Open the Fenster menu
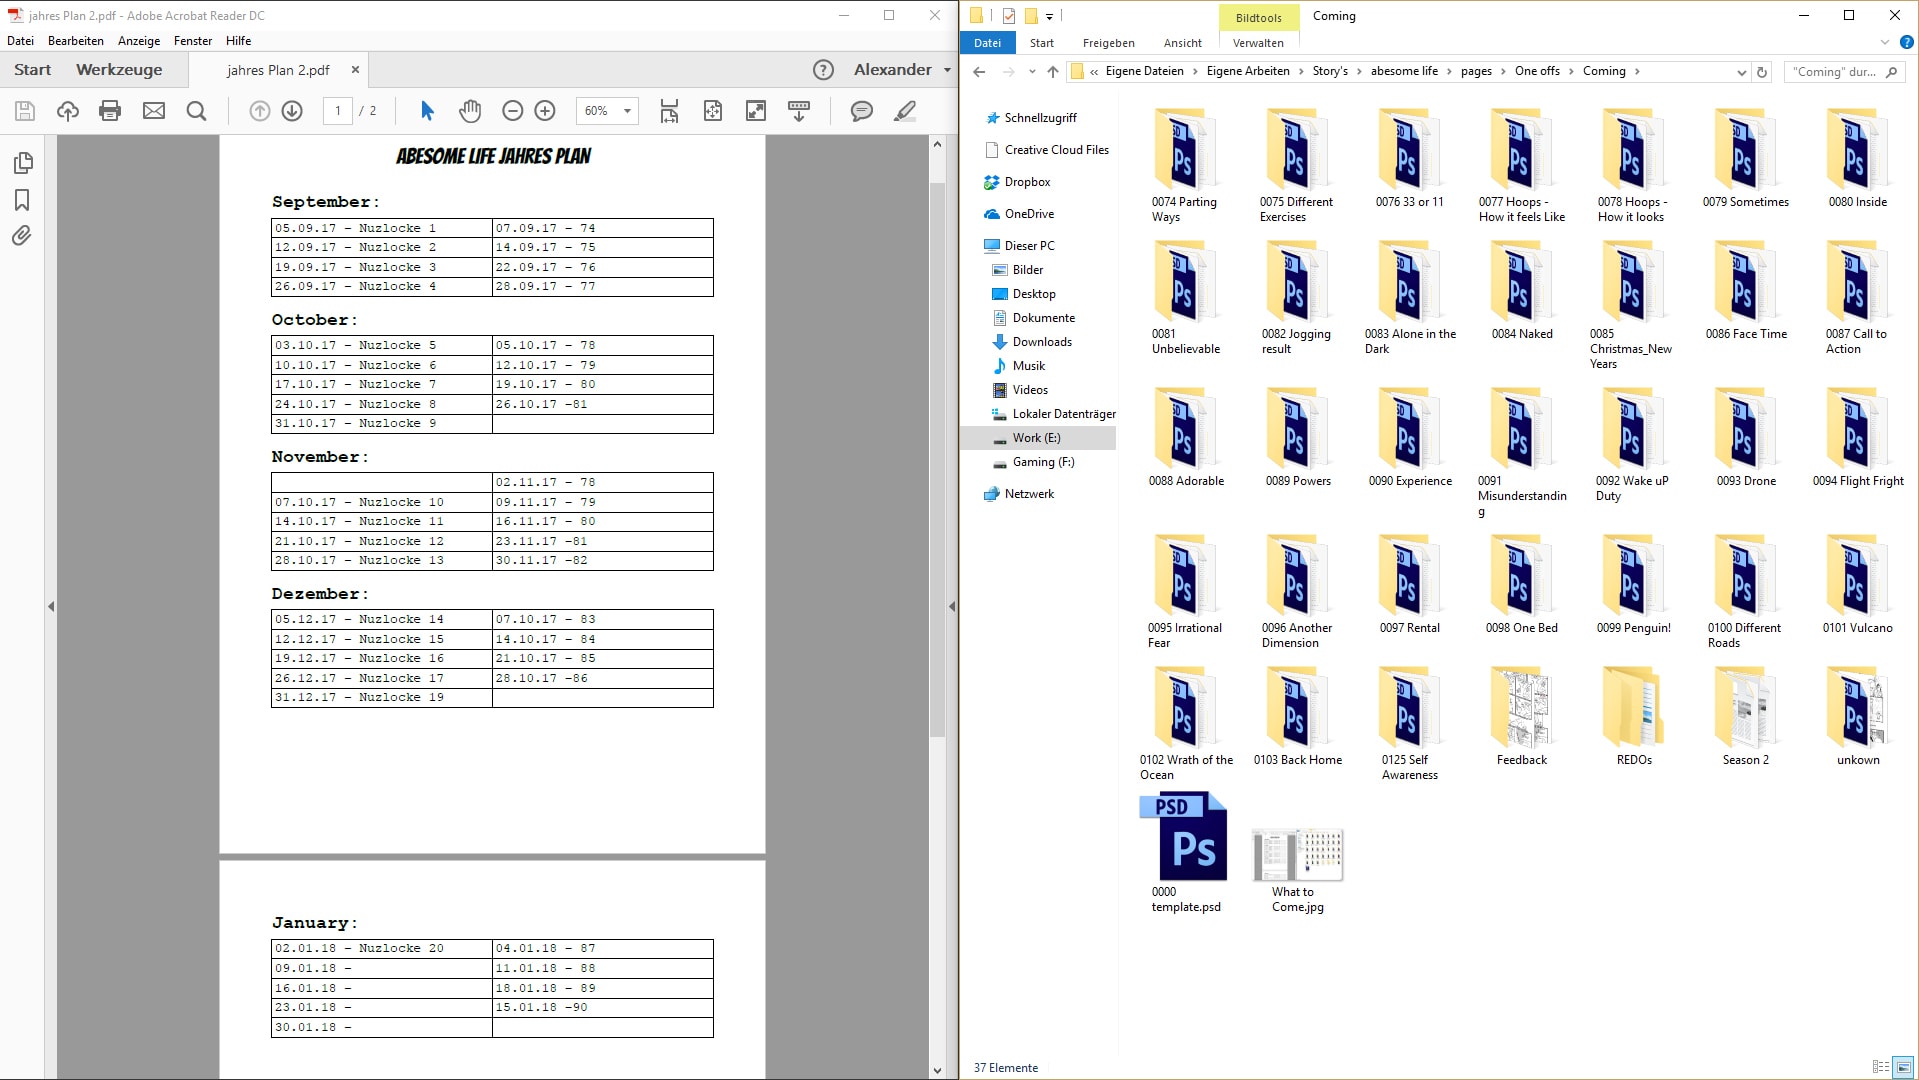The width and height of the screenshot is (1919, 1080). coord(193,41)
